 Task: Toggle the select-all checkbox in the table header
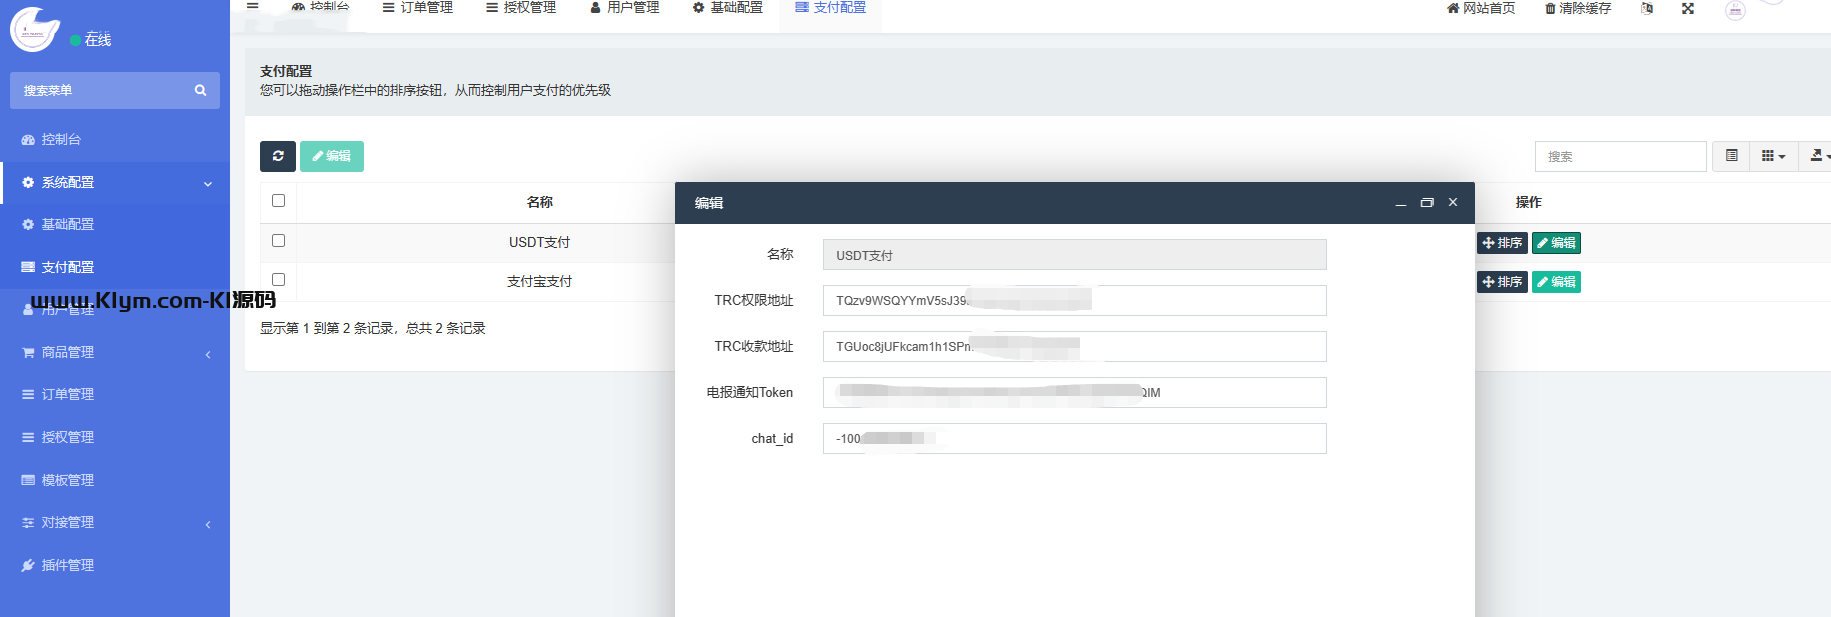(x=278, y=201)
